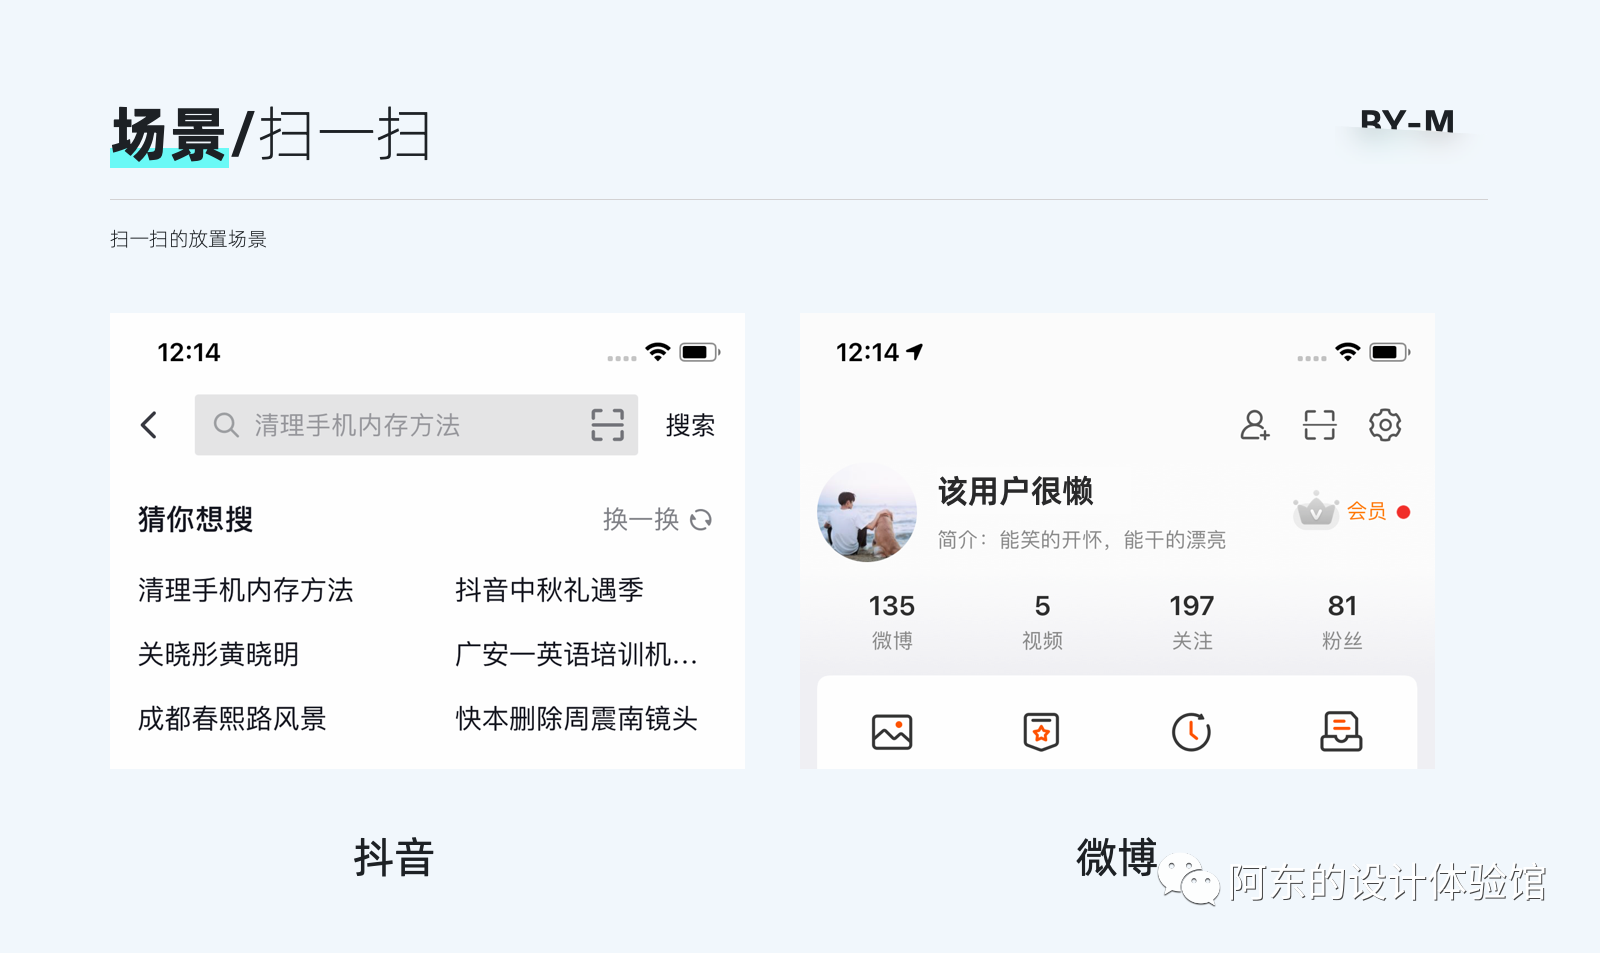Open scan icon inside Douyin search bar
The image size is (1600, 953).
(x=607, y=425)
